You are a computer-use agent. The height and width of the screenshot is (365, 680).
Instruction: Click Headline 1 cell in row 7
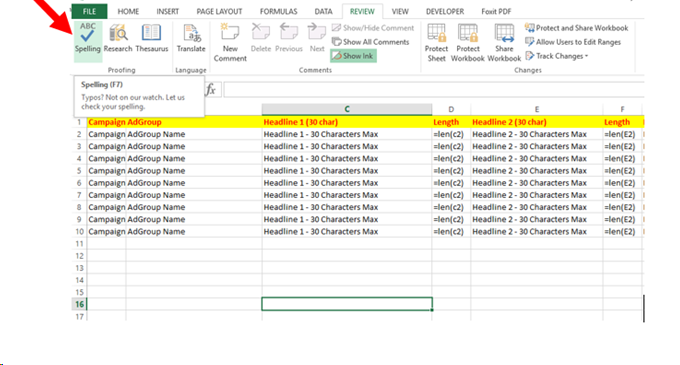point(347,195)
